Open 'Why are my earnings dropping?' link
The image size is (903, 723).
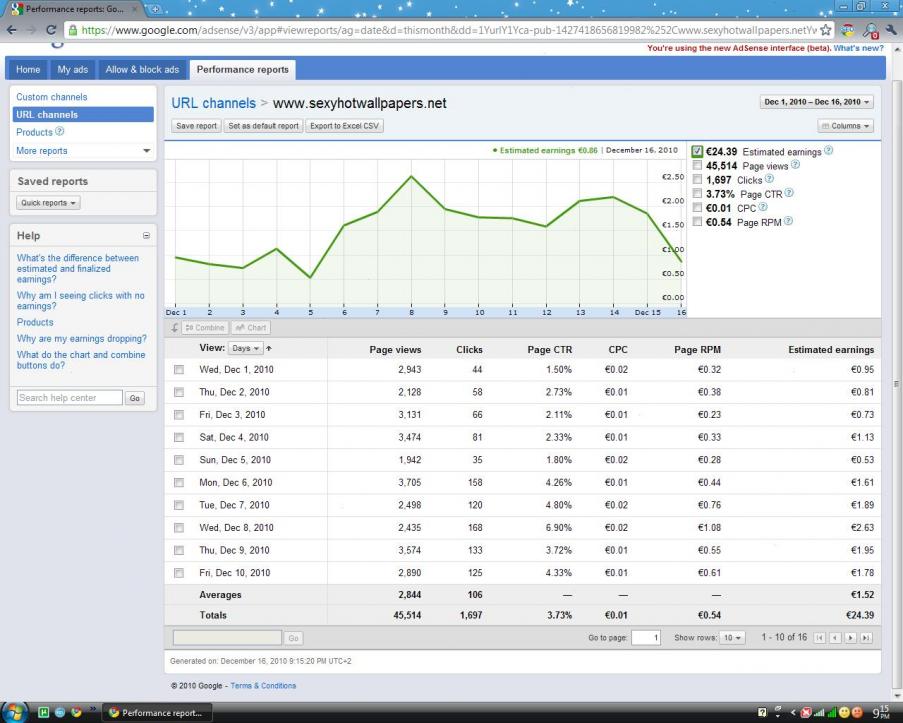(x=81, y=339)
